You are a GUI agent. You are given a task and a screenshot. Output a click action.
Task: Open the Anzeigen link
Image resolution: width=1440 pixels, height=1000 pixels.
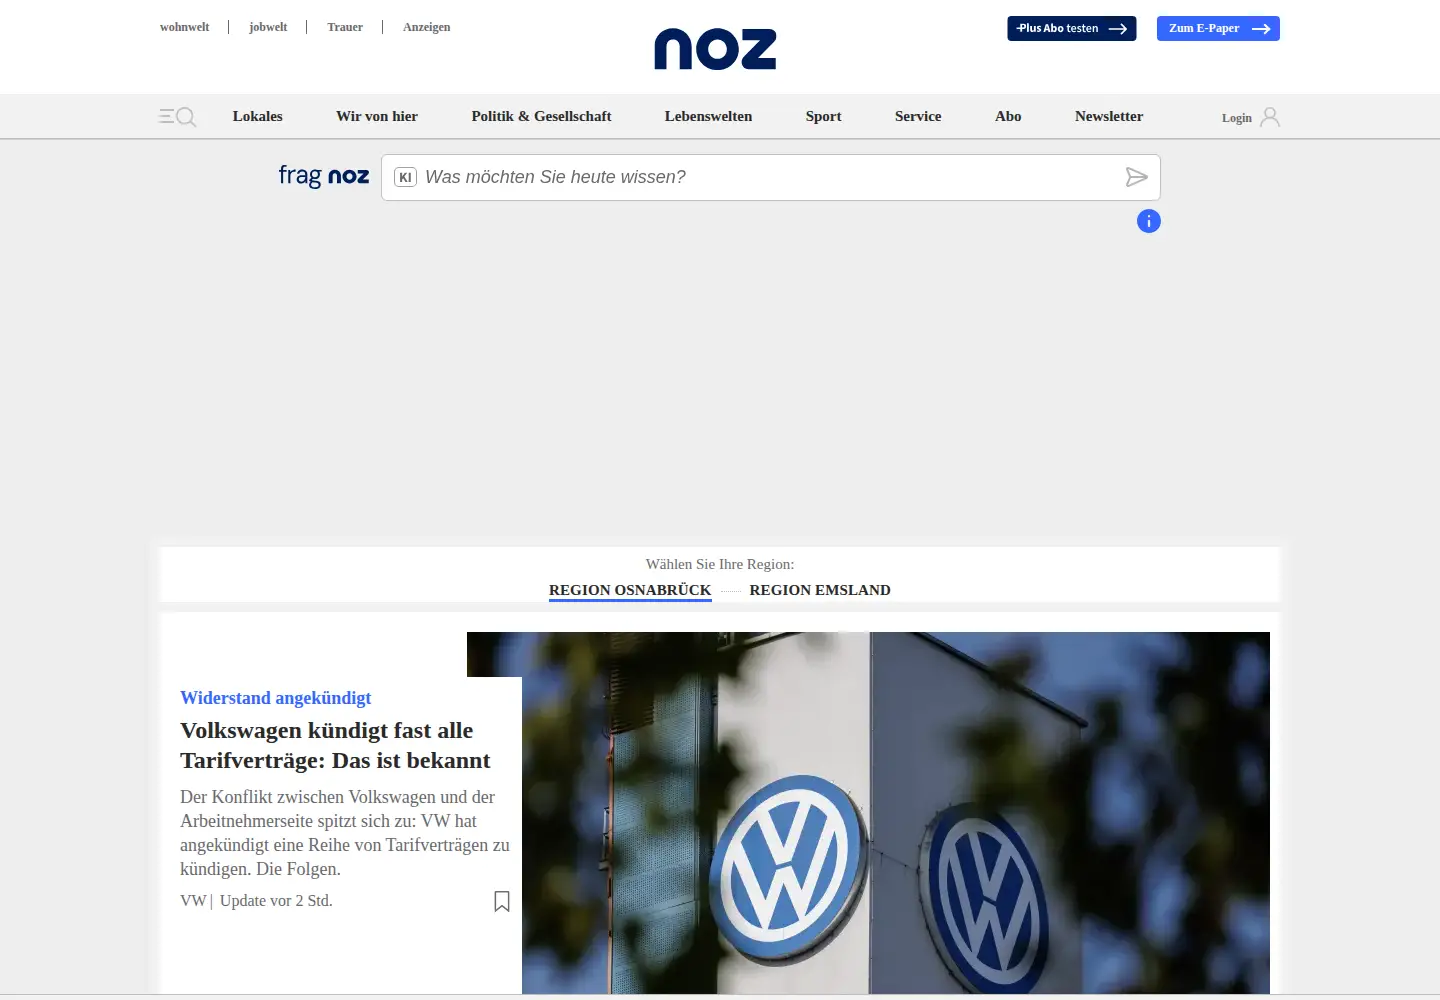tap(427, 27)
